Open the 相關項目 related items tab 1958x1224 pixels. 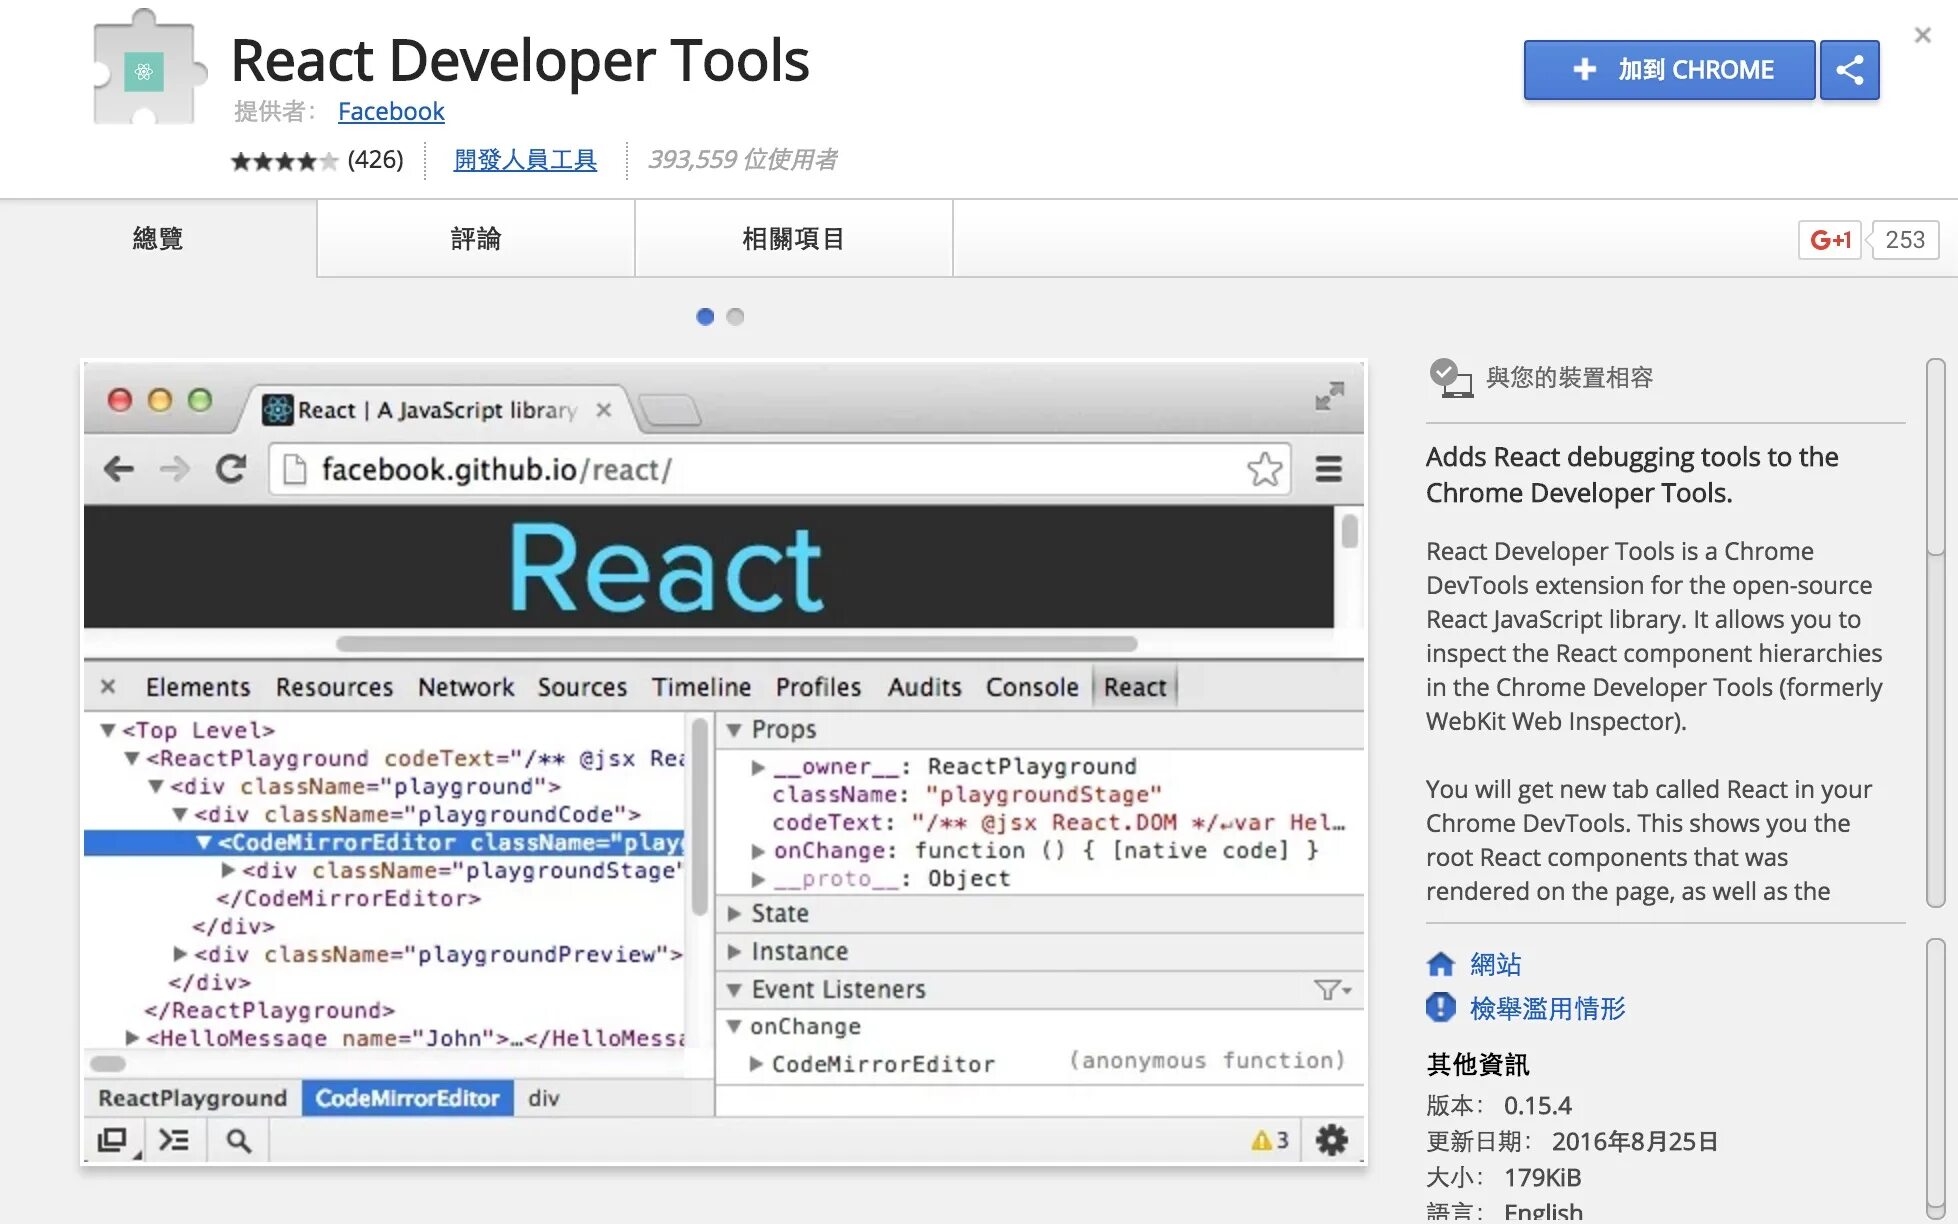793,239
